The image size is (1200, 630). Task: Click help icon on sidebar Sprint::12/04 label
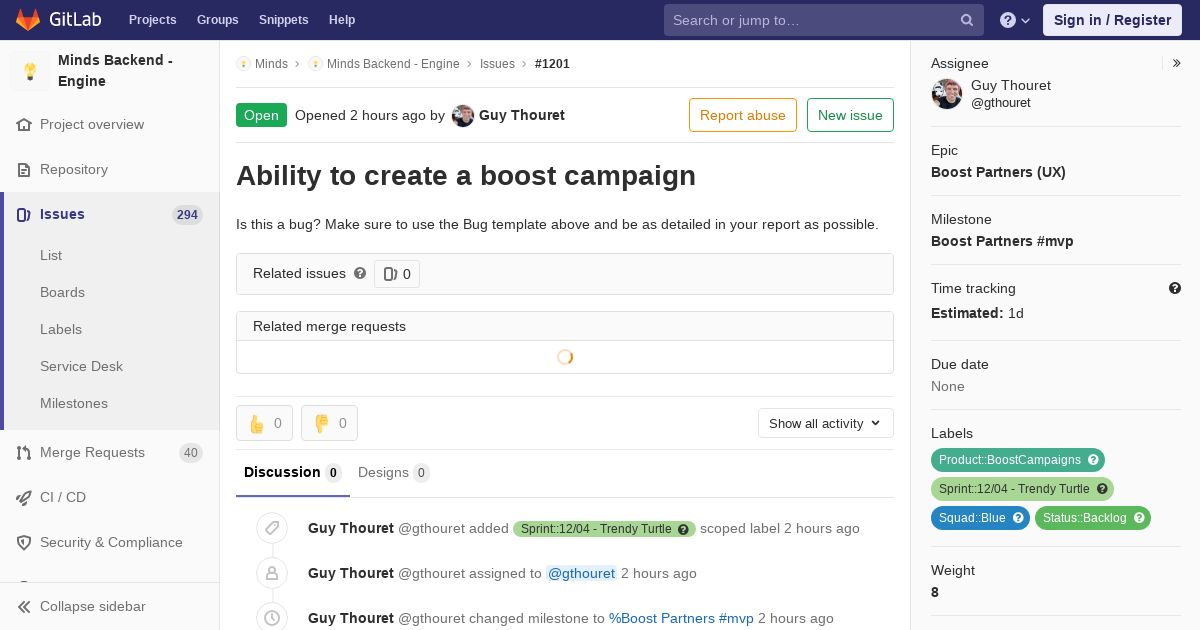click(1102, 489)
